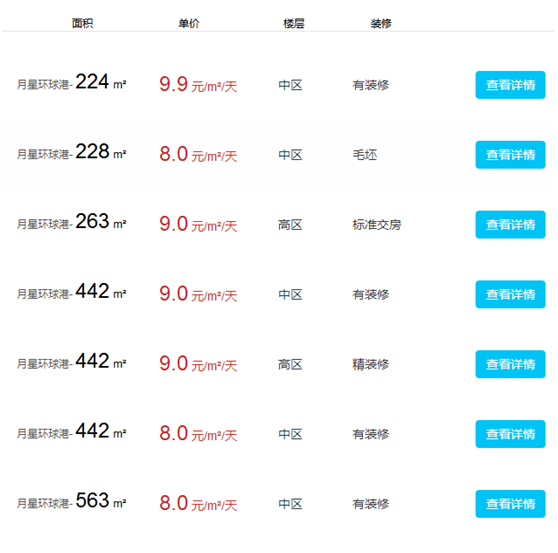Click the 楼层 column header
Screen dimensions: 558x553
[x=294, y=23]
